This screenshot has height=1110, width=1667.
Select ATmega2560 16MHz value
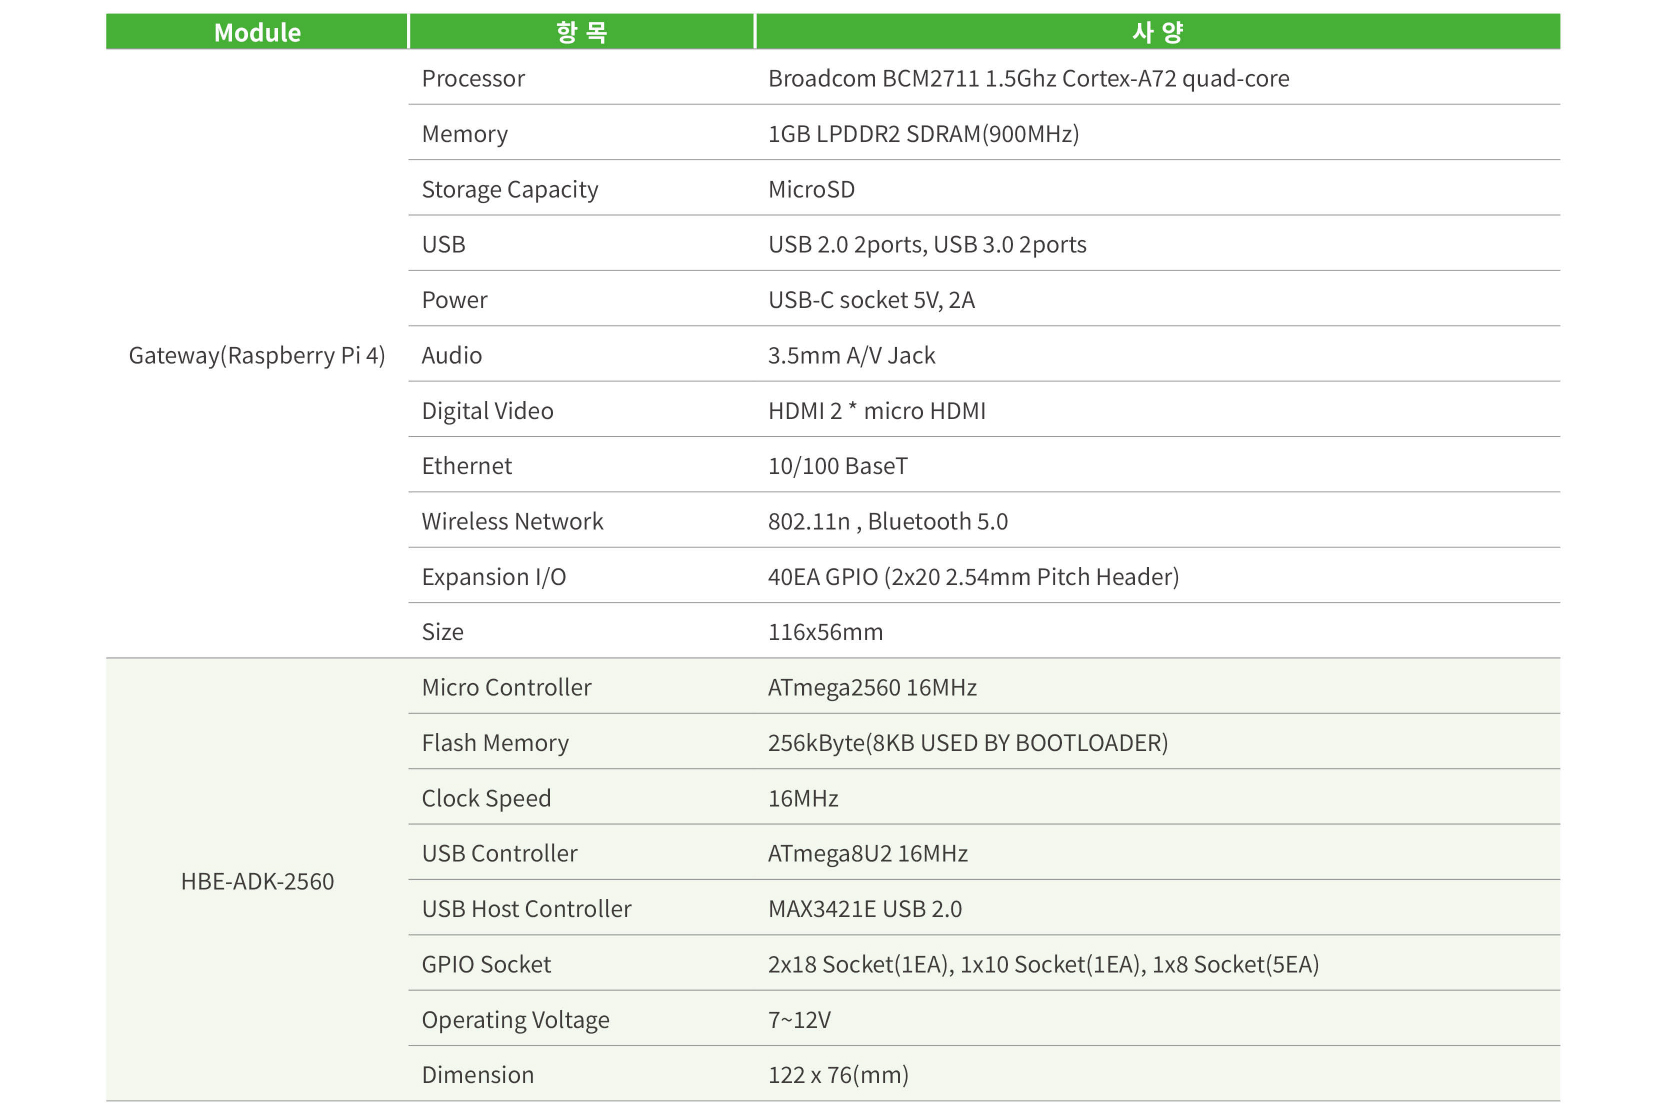pos(873,687)
